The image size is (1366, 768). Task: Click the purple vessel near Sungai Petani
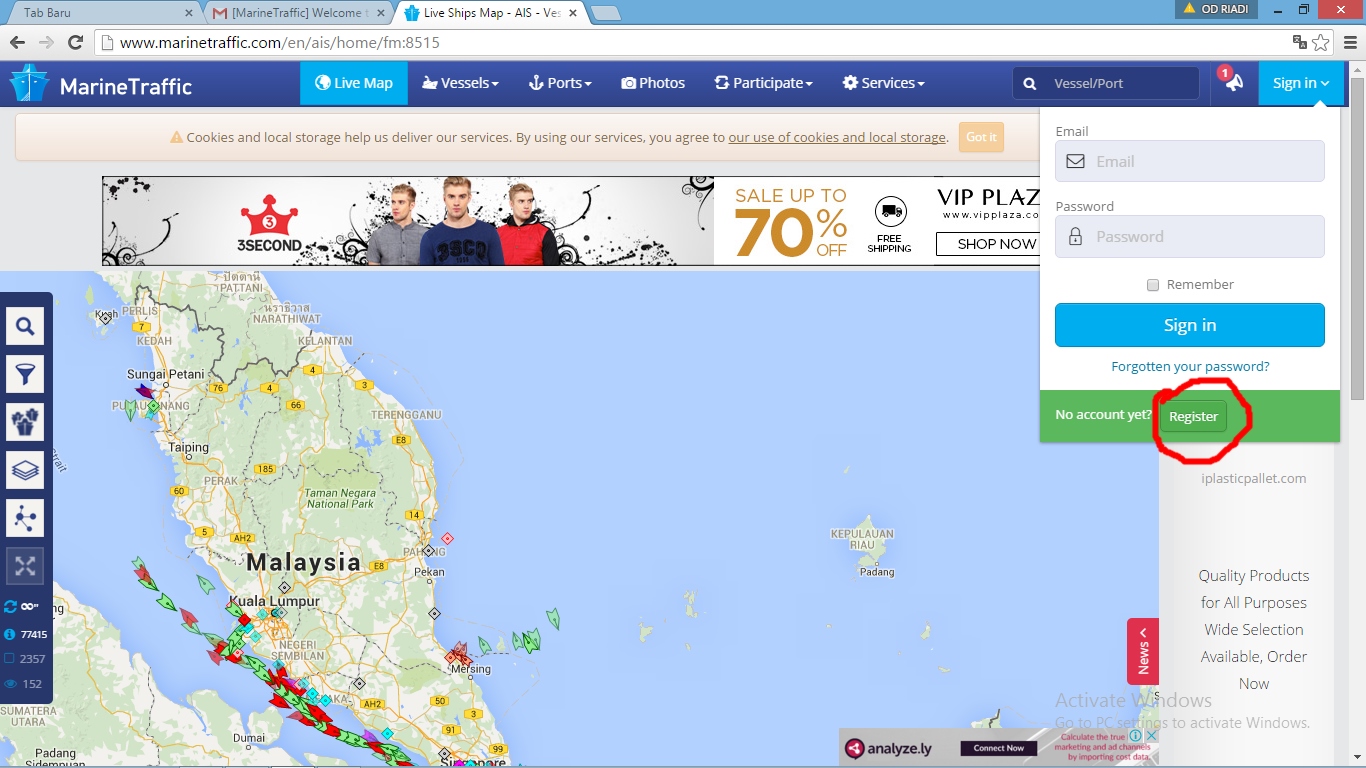[145, 391]
